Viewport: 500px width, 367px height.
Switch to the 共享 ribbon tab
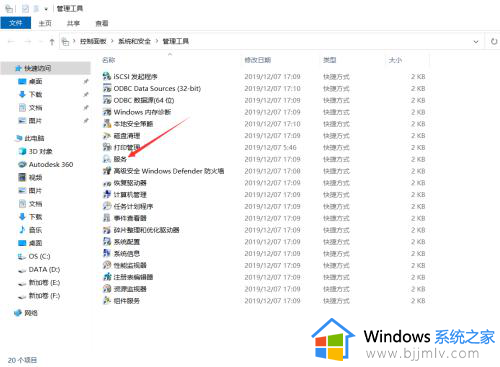coord(73,23)
